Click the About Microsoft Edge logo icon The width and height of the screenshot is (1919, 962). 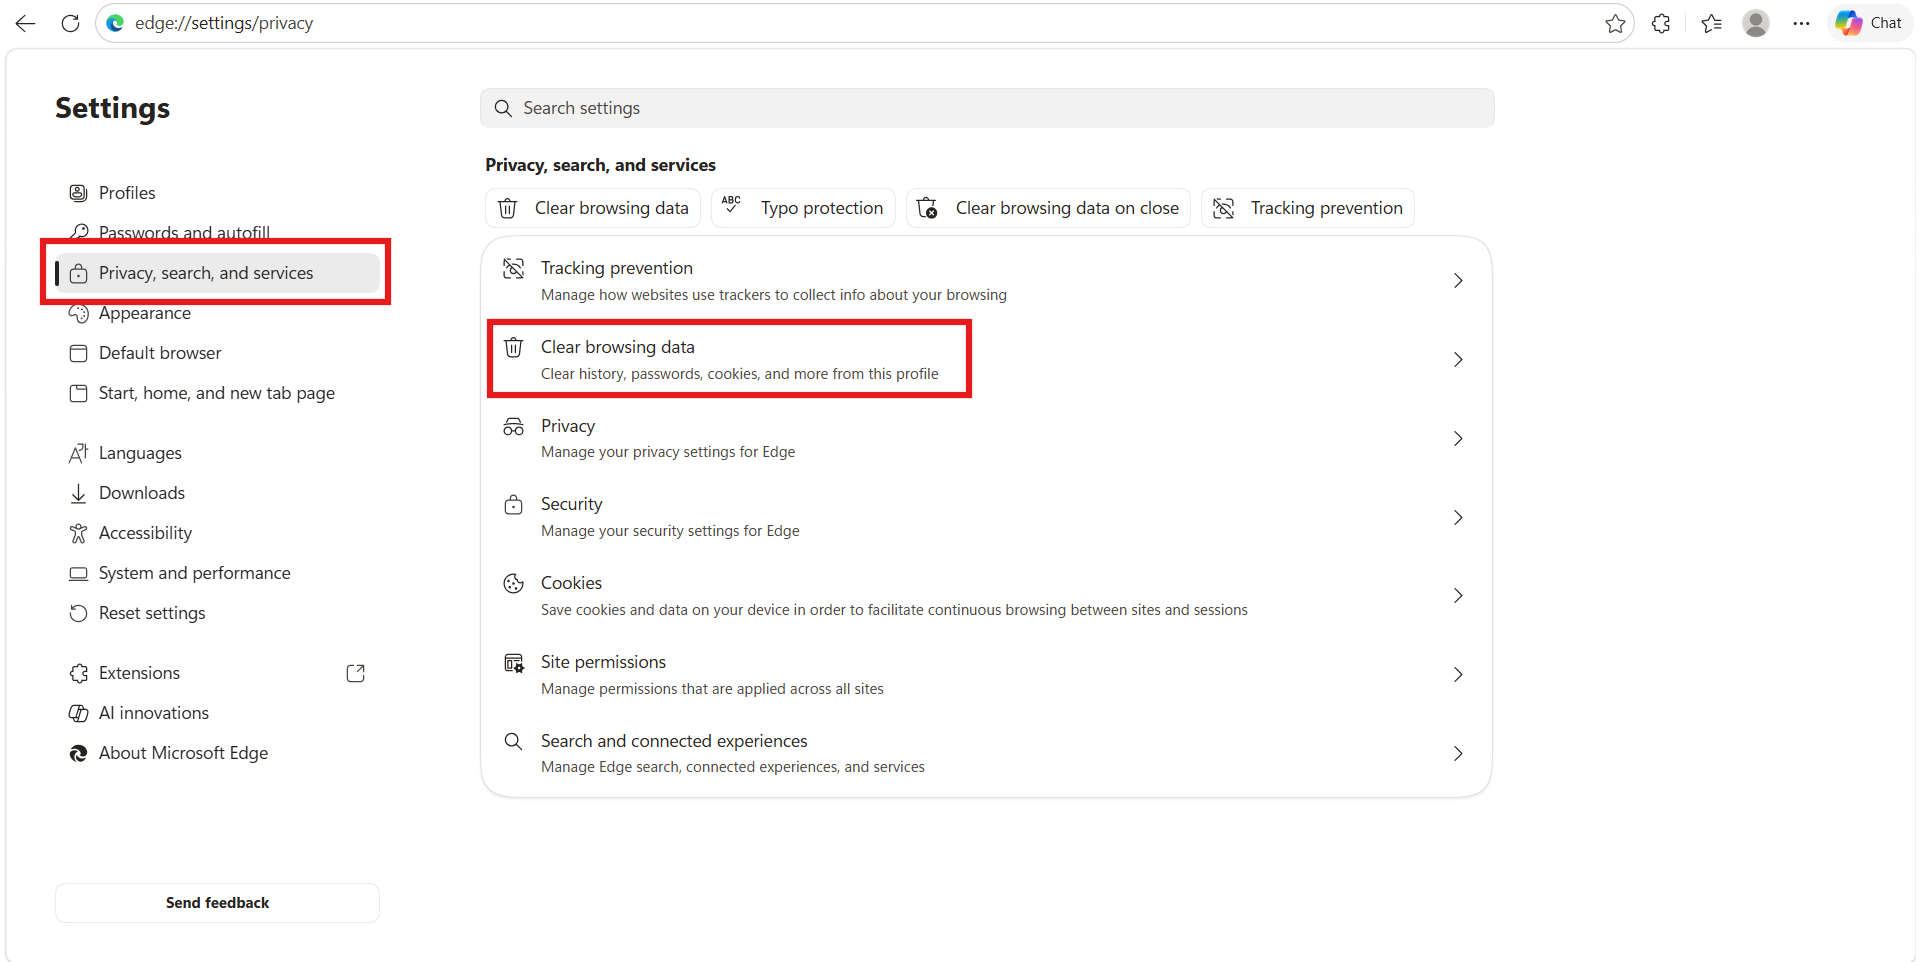78,753
